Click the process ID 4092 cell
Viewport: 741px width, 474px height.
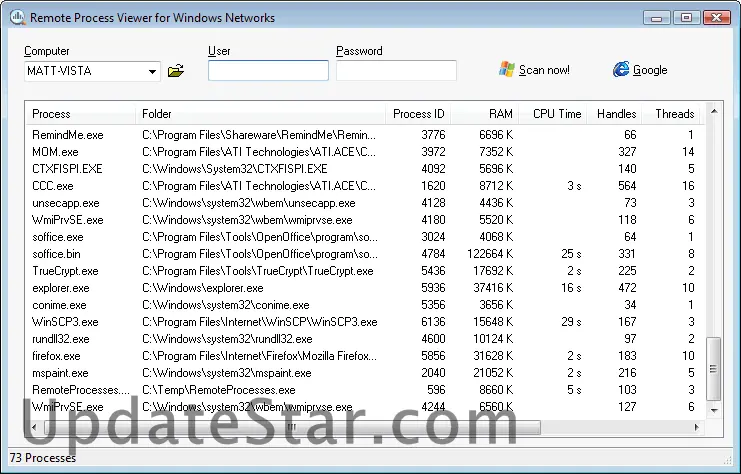click(x=433, y=169)
